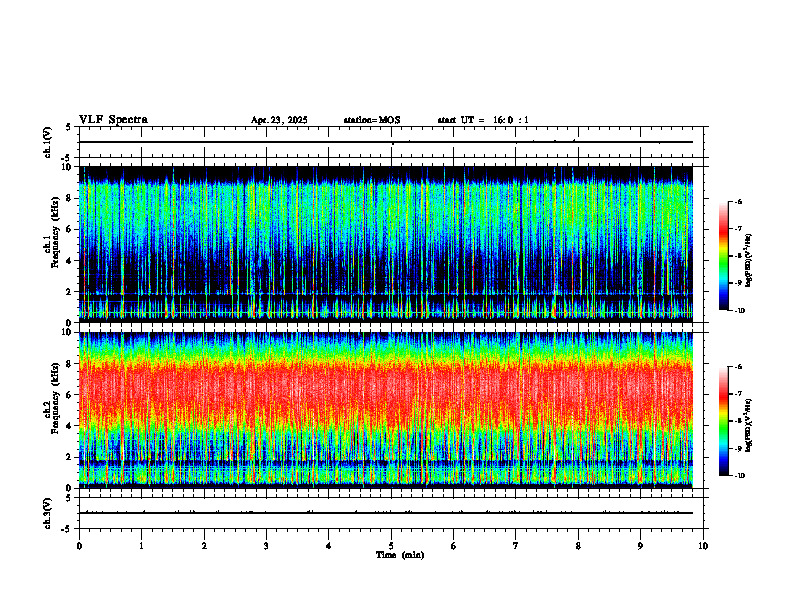Click the ch.3 voltage waveform trace
The width and height of the screenshot is (792, 612).
386,513
